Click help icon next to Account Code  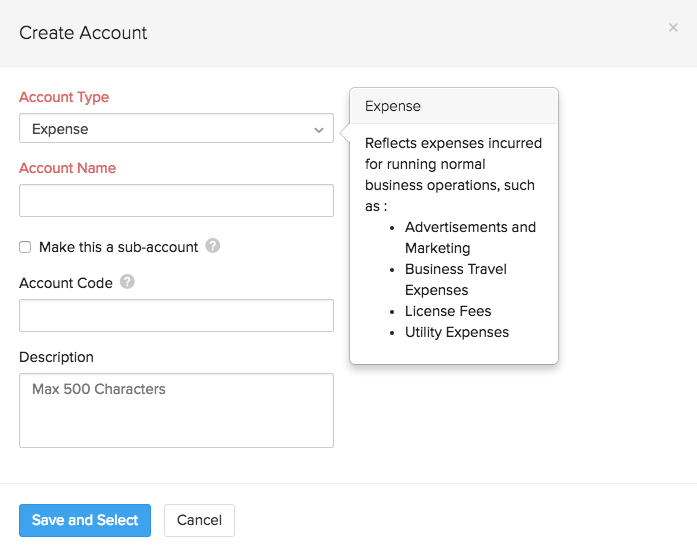pyautogui.click(x=127, y=282)
